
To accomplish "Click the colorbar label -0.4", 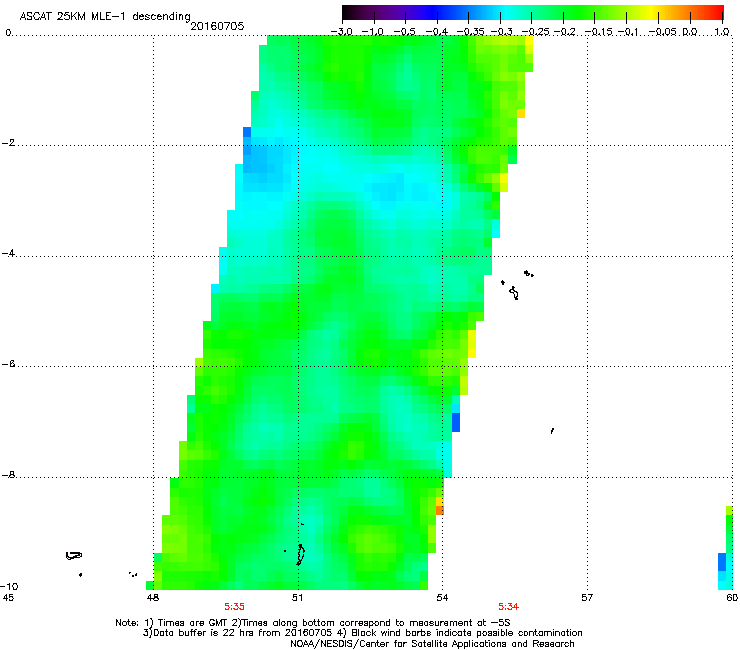I will (437, 32).
